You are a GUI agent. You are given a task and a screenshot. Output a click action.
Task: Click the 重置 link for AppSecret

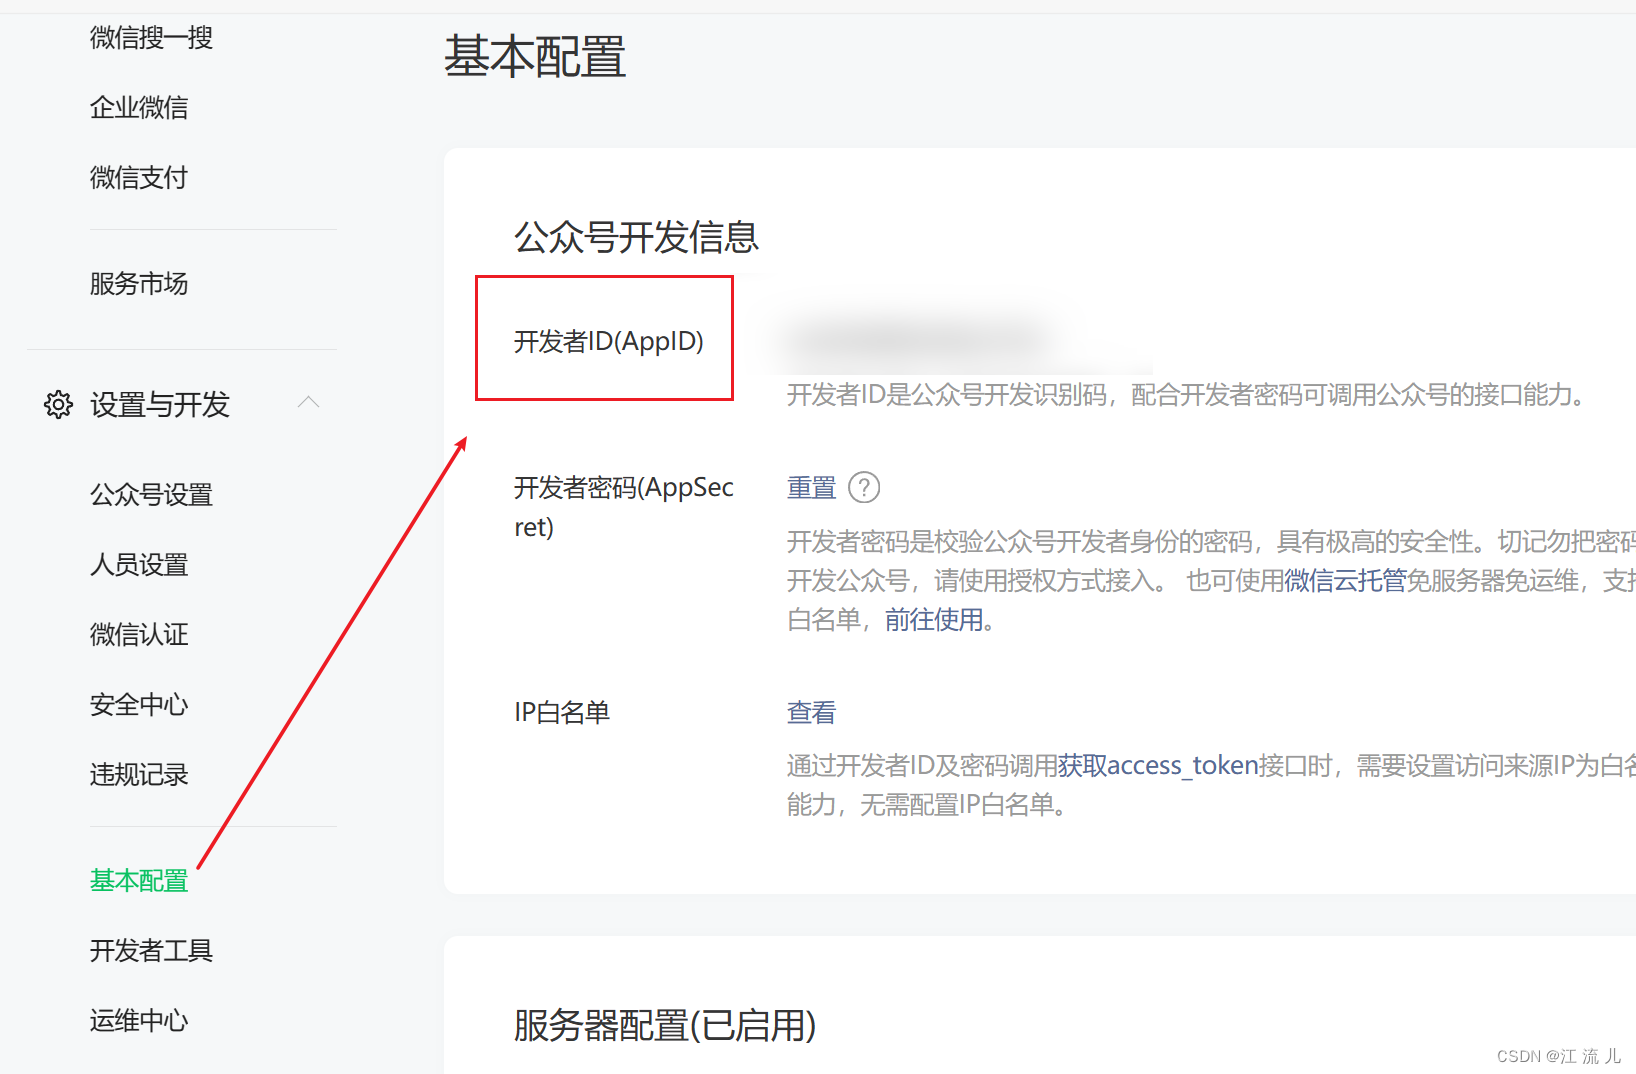pos(811,488)
